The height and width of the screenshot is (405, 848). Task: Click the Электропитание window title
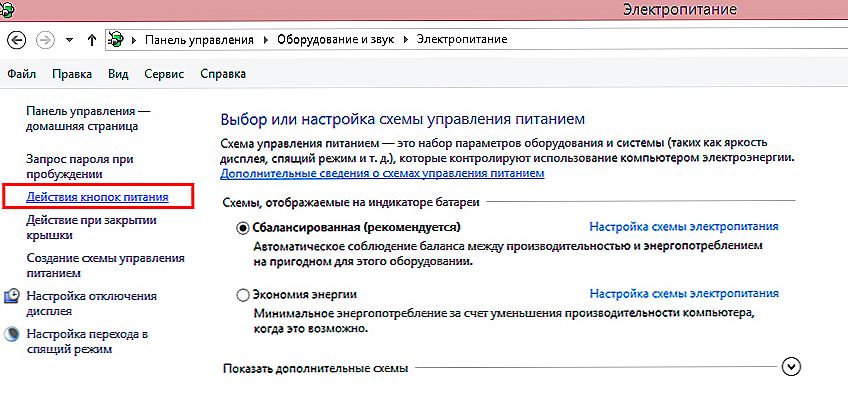(x=680, y=9)
